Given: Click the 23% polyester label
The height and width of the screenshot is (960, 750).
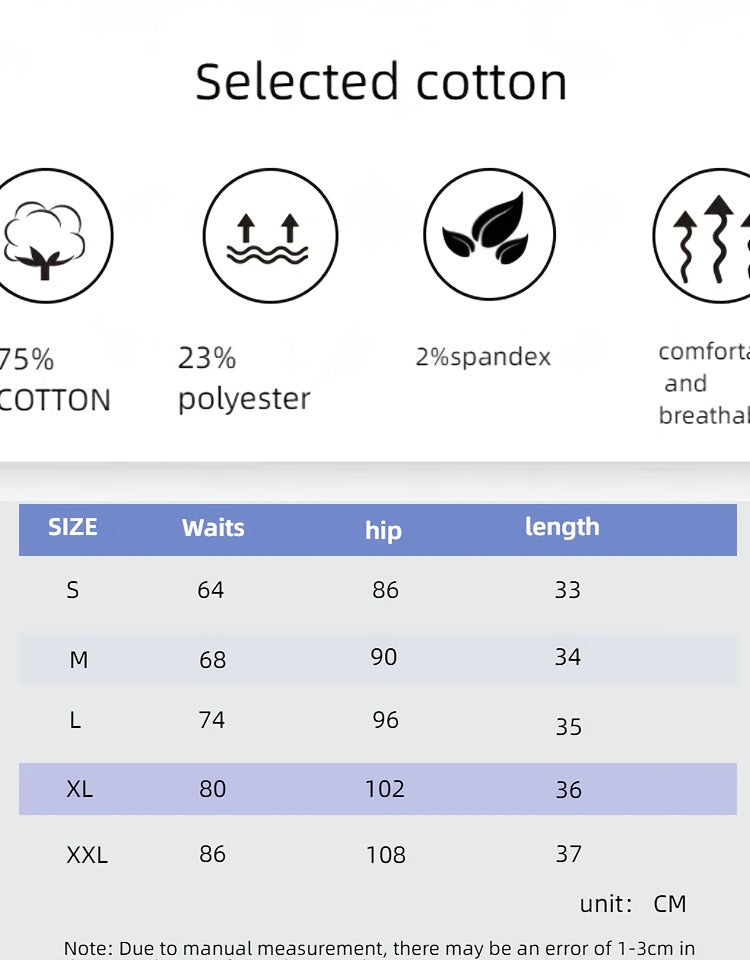Looking at the screenshot, I should tap(244, 380).
